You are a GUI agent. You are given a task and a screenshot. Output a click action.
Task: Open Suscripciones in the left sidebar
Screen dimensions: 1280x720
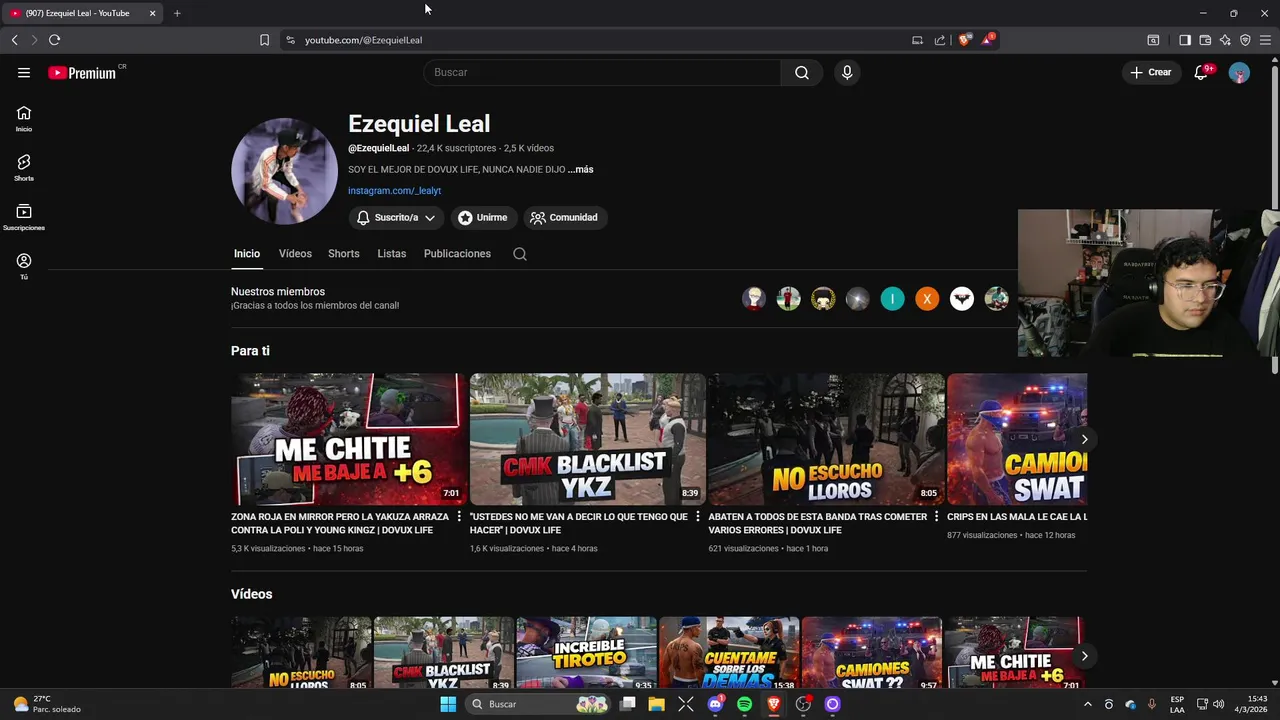coord(24,217)
